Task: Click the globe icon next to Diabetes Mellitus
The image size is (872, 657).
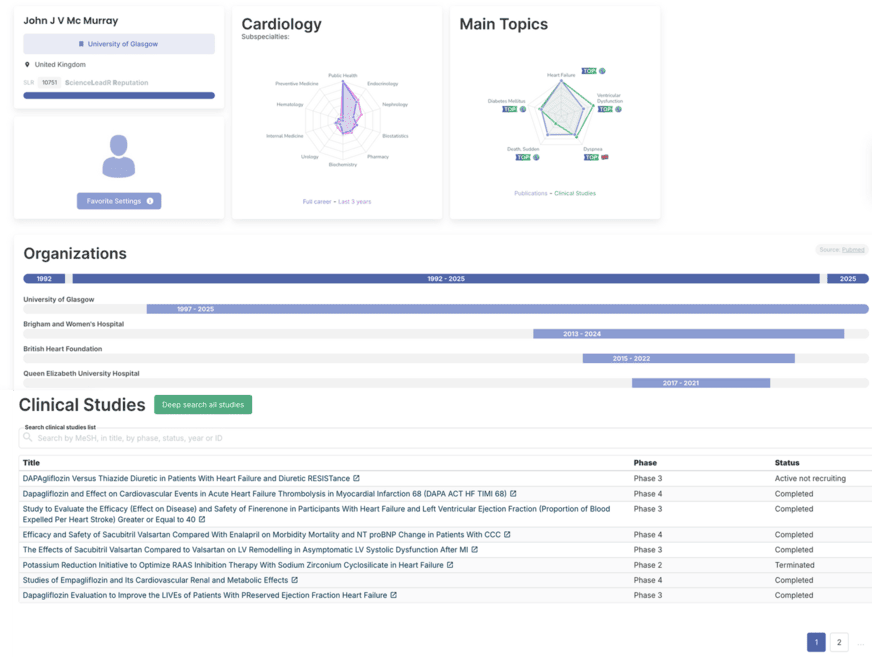Action: [522, 110]
